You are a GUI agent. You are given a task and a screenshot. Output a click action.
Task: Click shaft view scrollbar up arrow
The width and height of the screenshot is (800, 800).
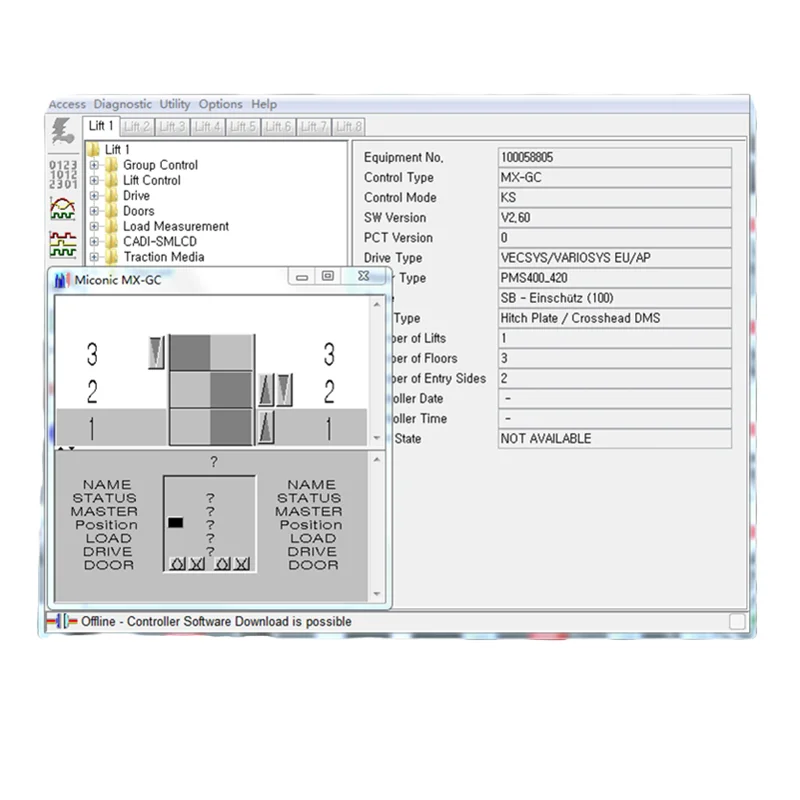(377, 305)
